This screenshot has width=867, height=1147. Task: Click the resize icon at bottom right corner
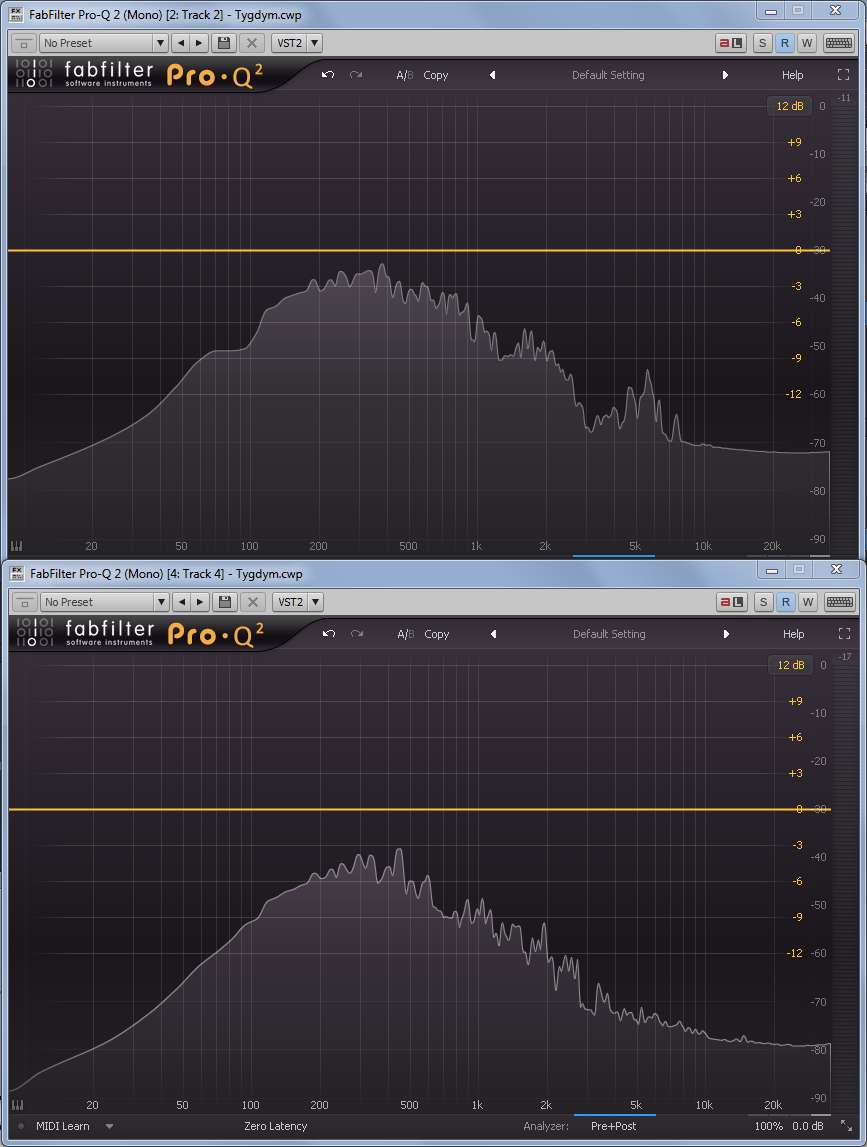[847, 1126]
